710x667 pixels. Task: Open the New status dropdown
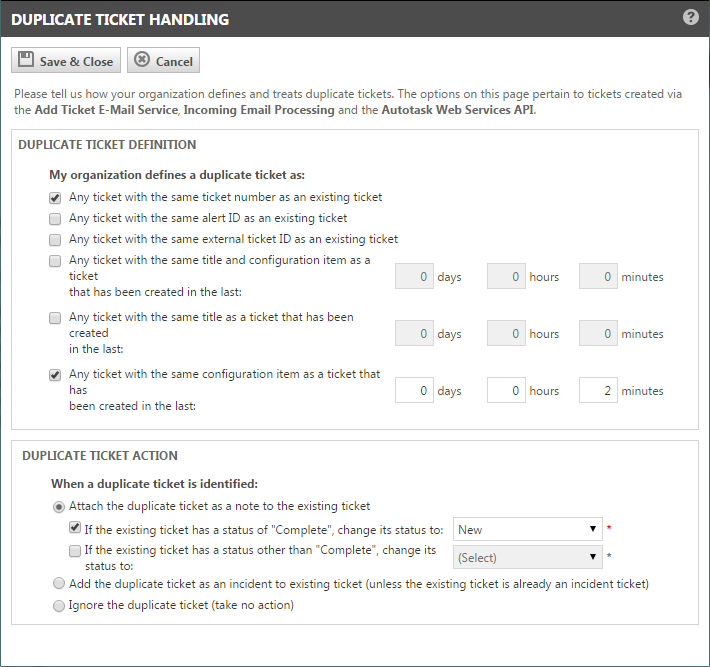528,529
